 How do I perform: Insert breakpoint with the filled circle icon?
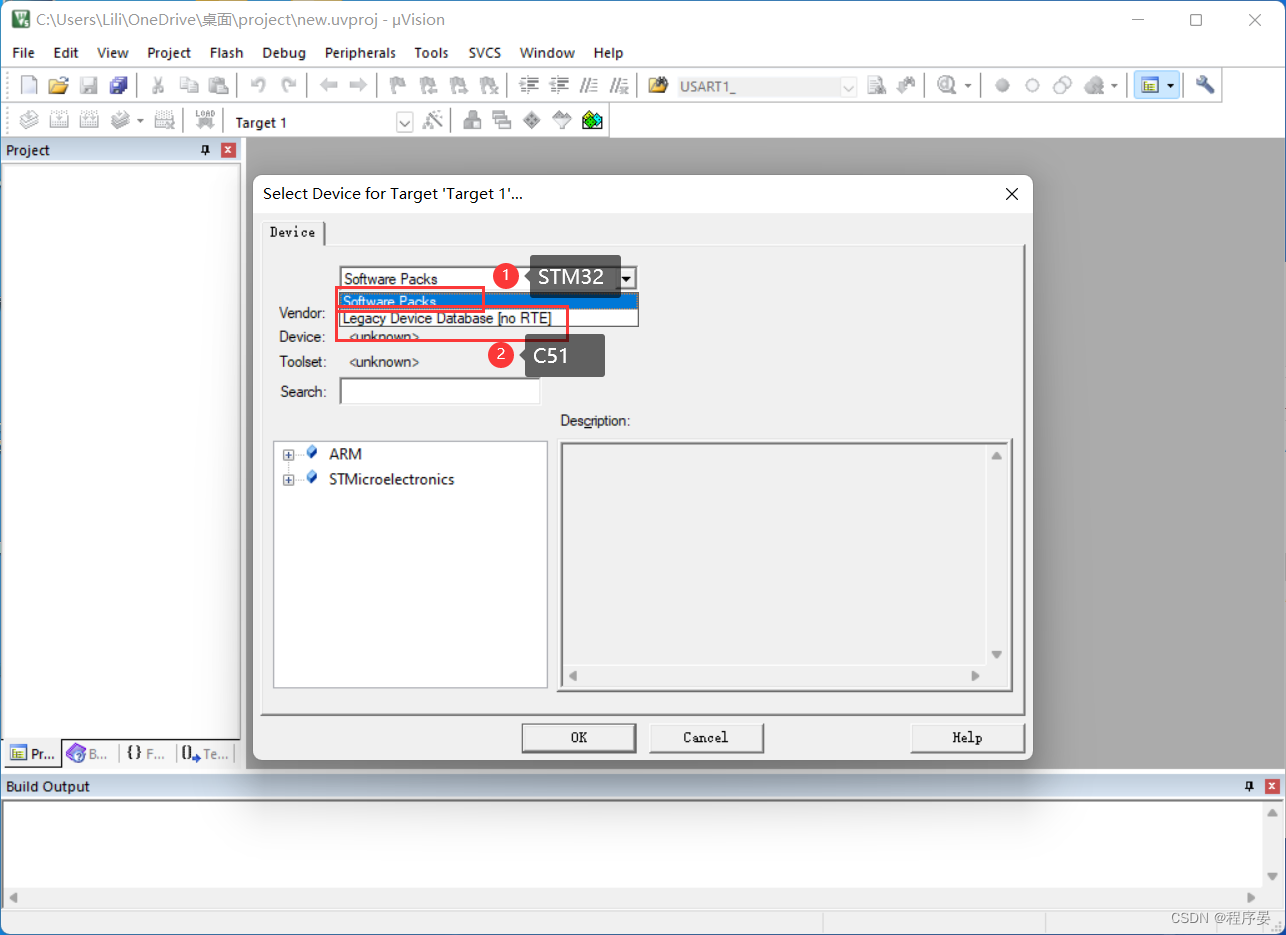[x=1002, y=86]
